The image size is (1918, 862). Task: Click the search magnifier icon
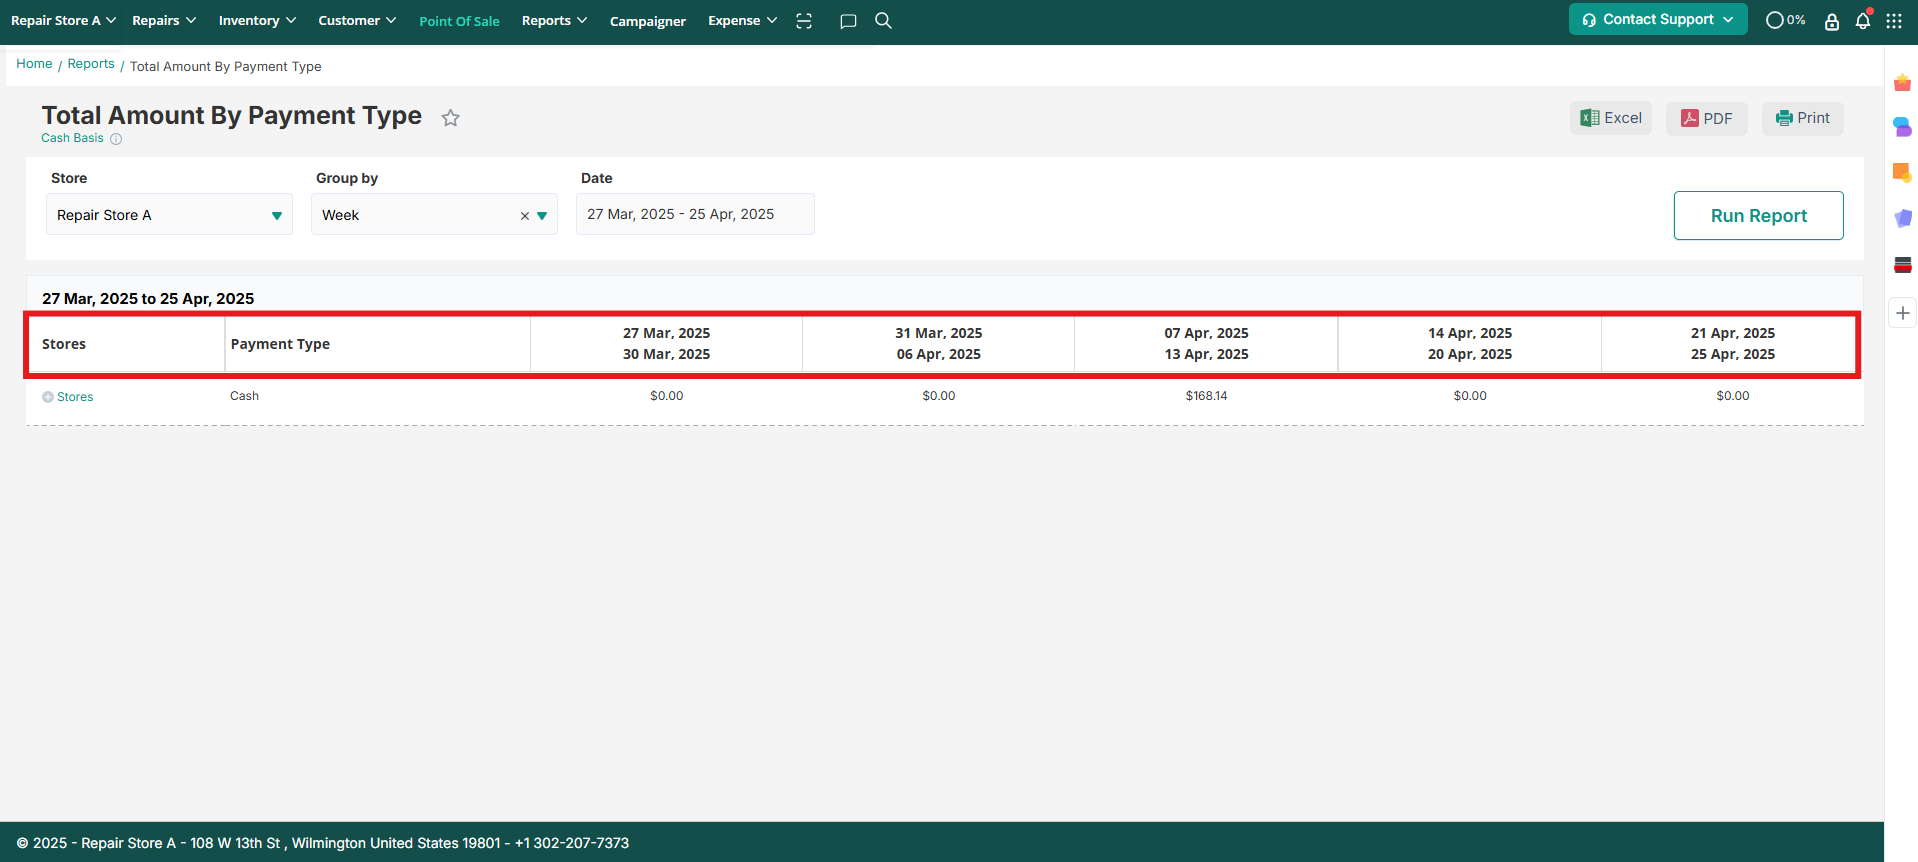pos(883,21)
